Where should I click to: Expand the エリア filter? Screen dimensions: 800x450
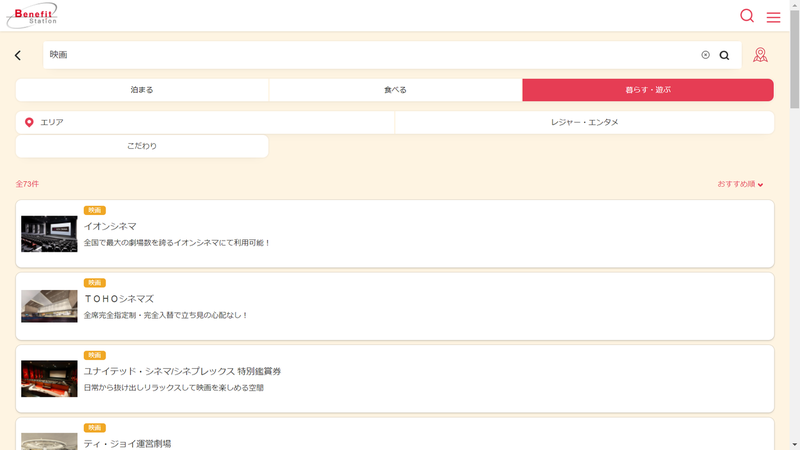205,122
